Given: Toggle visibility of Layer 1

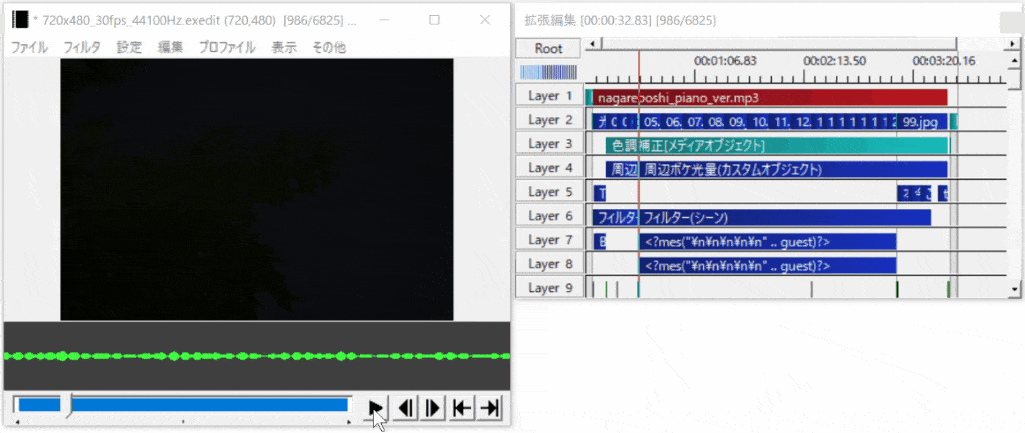Looking at the screenshot, I should pyautogui.click(x=549, y=96).
